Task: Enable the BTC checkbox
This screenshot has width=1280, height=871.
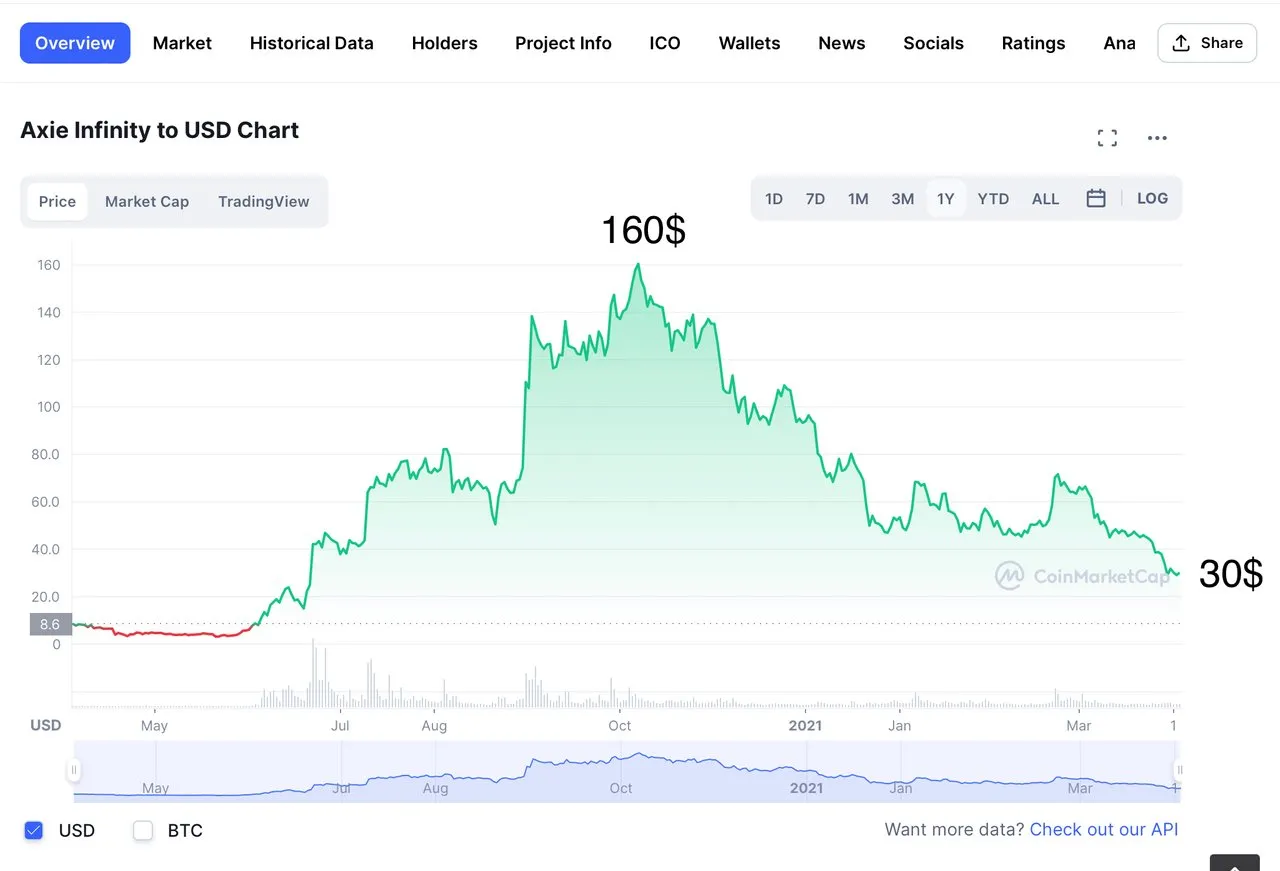Action: point(143,830)
